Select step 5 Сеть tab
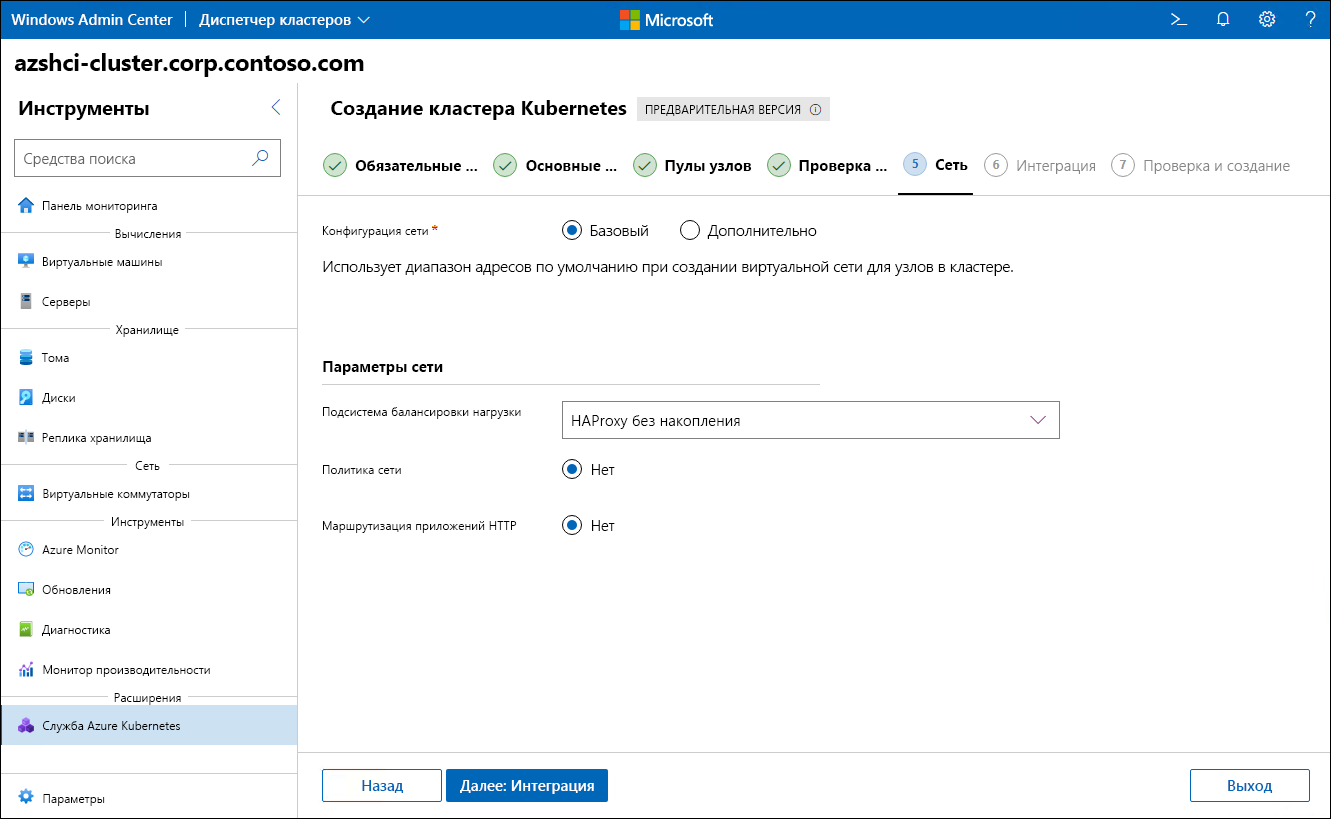 [x=935, y=165]
